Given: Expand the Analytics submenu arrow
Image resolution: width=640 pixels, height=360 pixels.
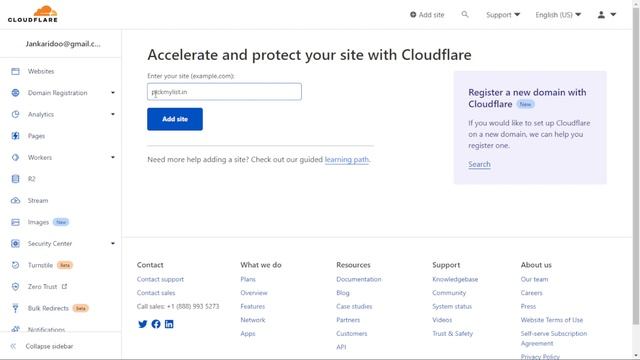Looking at the screenshot, I should tap(113, 114).
